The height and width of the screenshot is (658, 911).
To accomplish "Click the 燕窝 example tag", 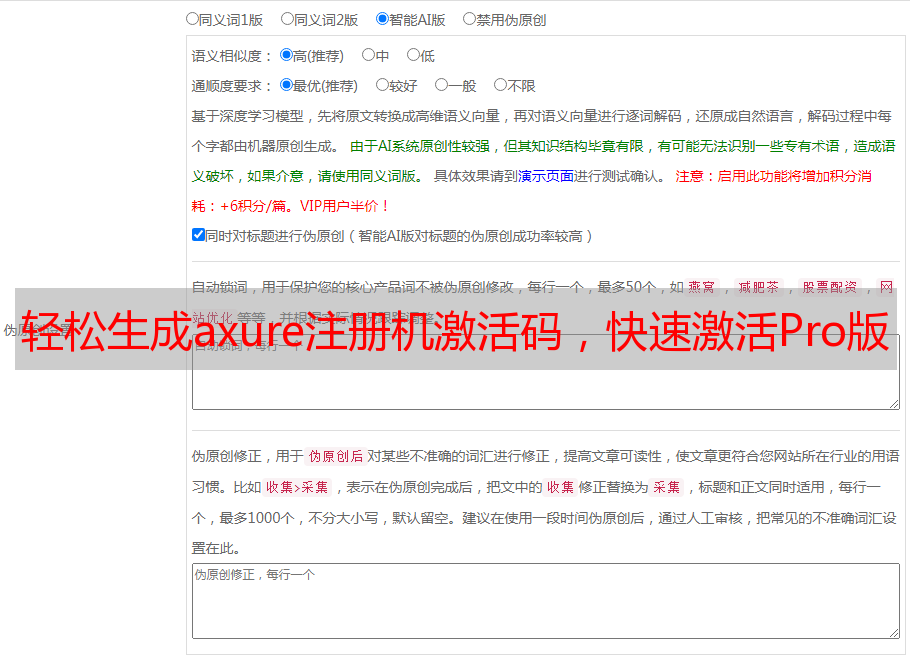I will coord(701,287).
